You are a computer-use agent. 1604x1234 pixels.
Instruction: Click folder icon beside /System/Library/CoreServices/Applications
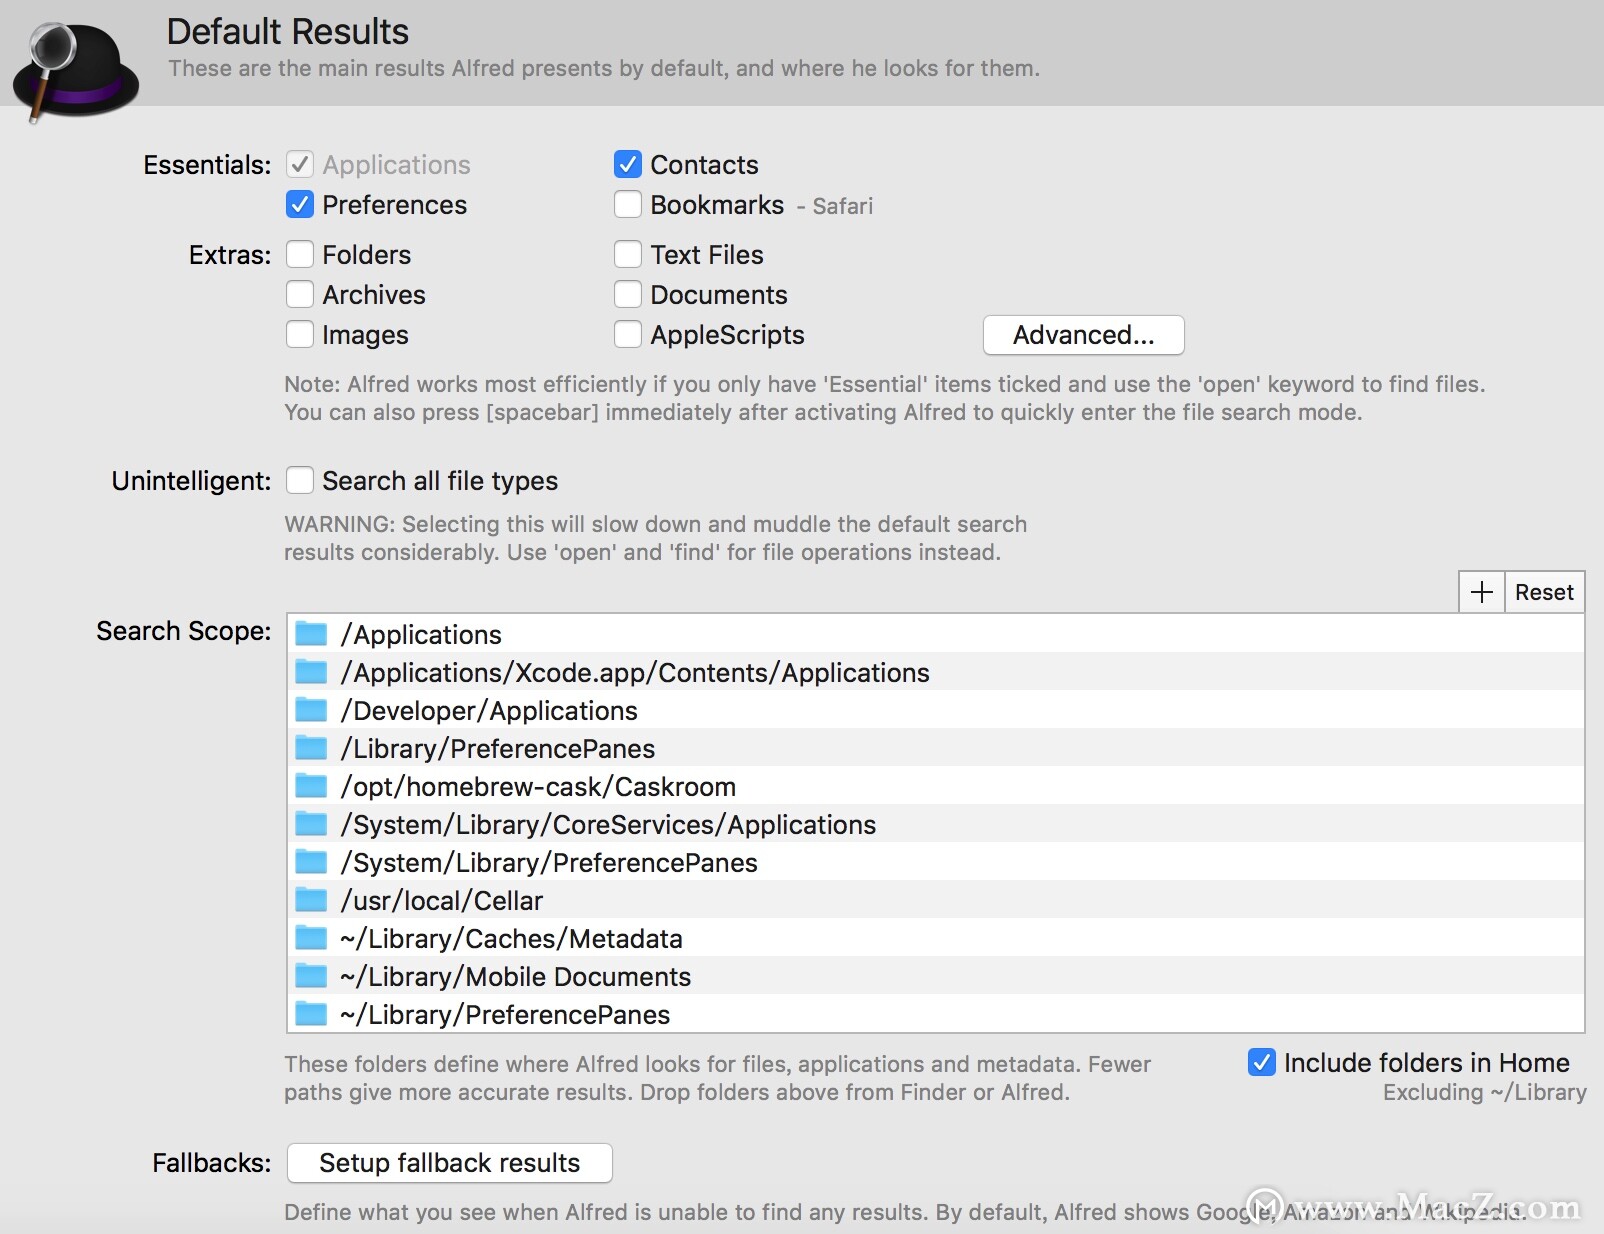pyautogui.click(x=311, y=824)
